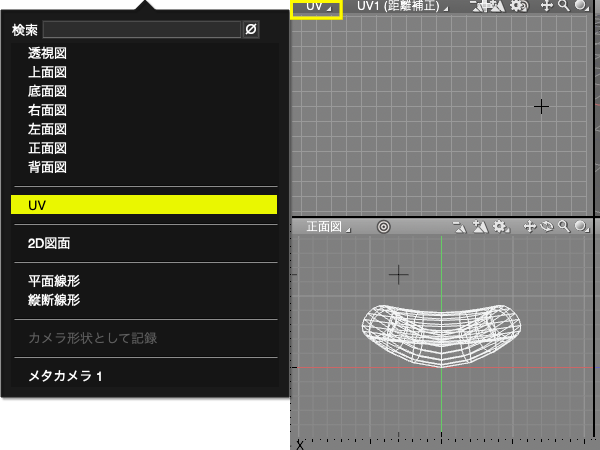The image size is (600, 450).
Task: Open the gear settings in front view pane
Action: [500, 227]
